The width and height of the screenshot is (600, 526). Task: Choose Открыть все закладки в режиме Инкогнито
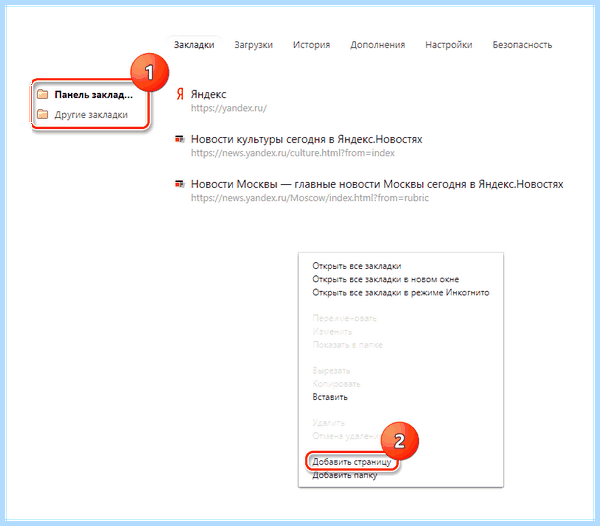[x=401, y=293]
